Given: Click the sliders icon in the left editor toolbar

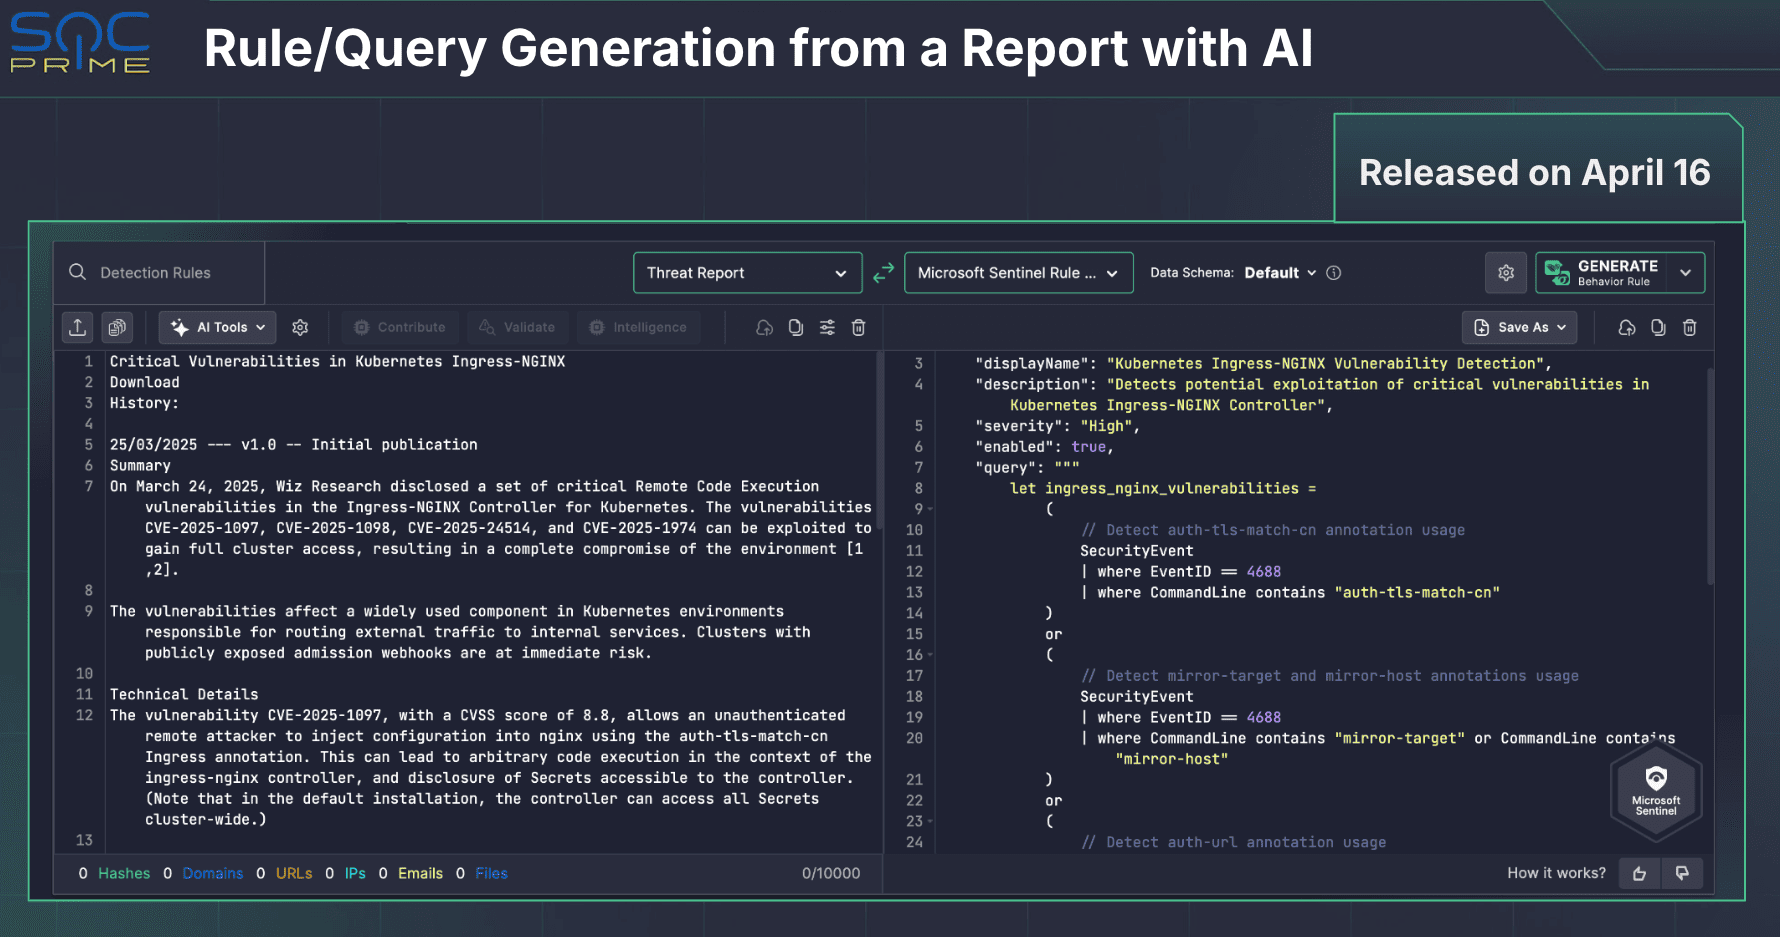Looking at the screenshot, I should pos(827,327).
